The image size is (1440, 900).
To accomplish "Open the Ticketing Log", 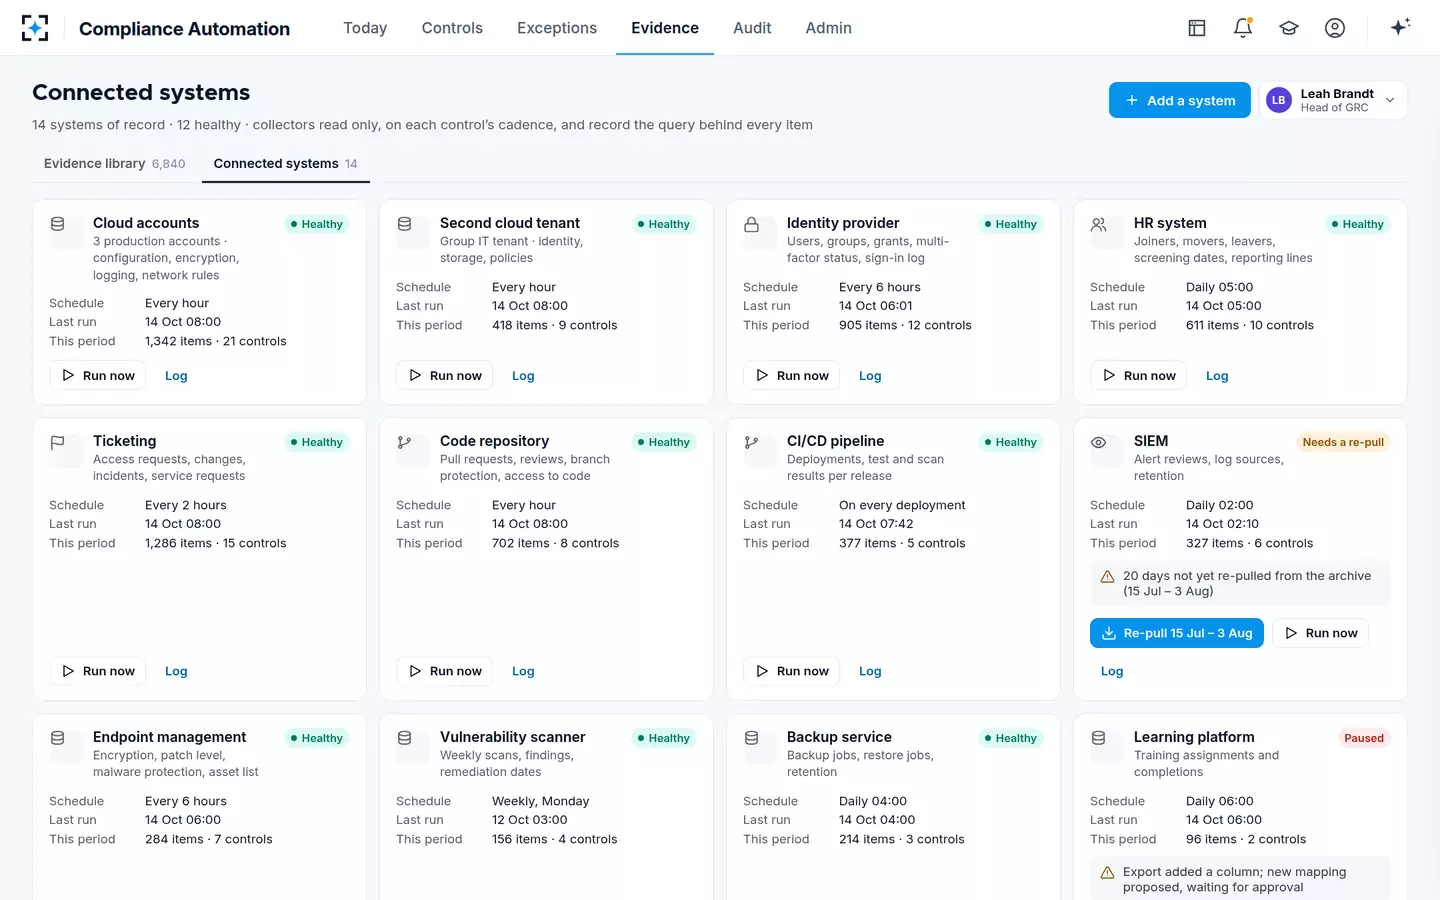I will 176,671.
